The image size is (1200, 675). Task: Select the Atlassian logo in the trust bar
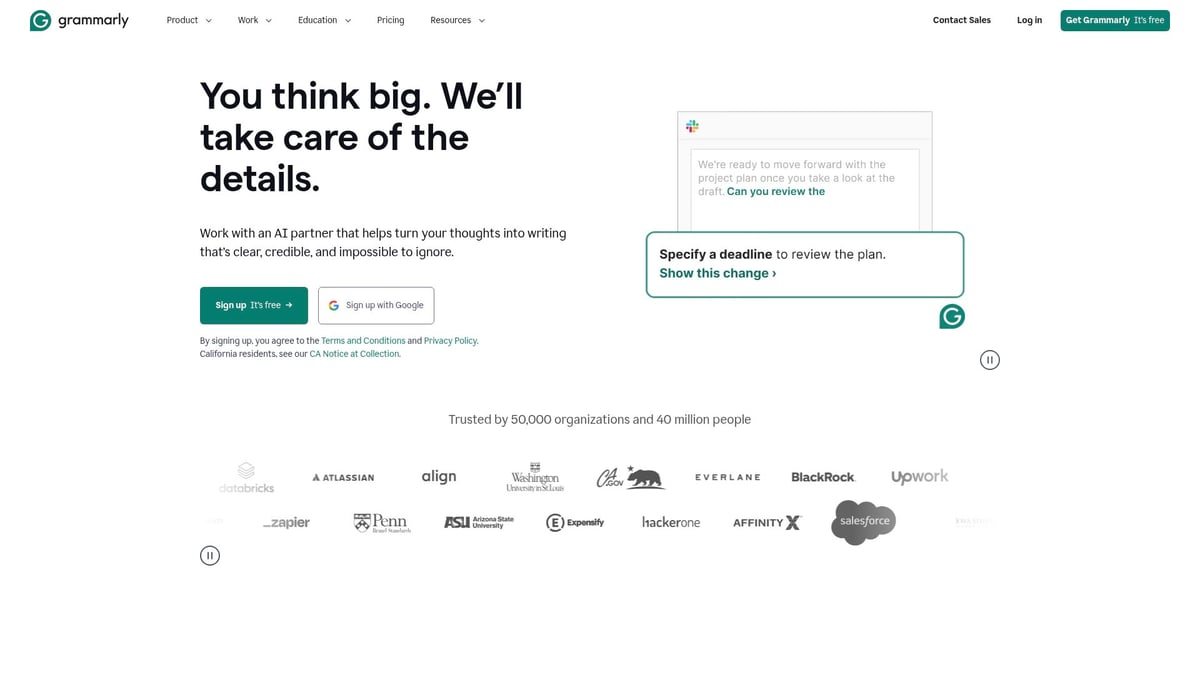click(343, 477)
